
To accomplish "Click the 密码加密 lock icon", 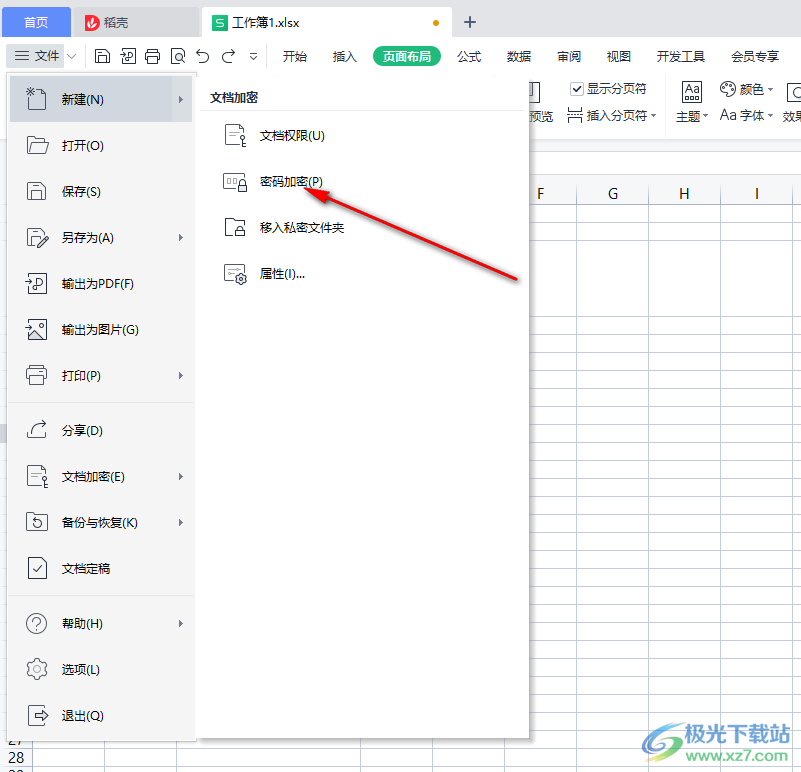I will (x=235, y=182).
